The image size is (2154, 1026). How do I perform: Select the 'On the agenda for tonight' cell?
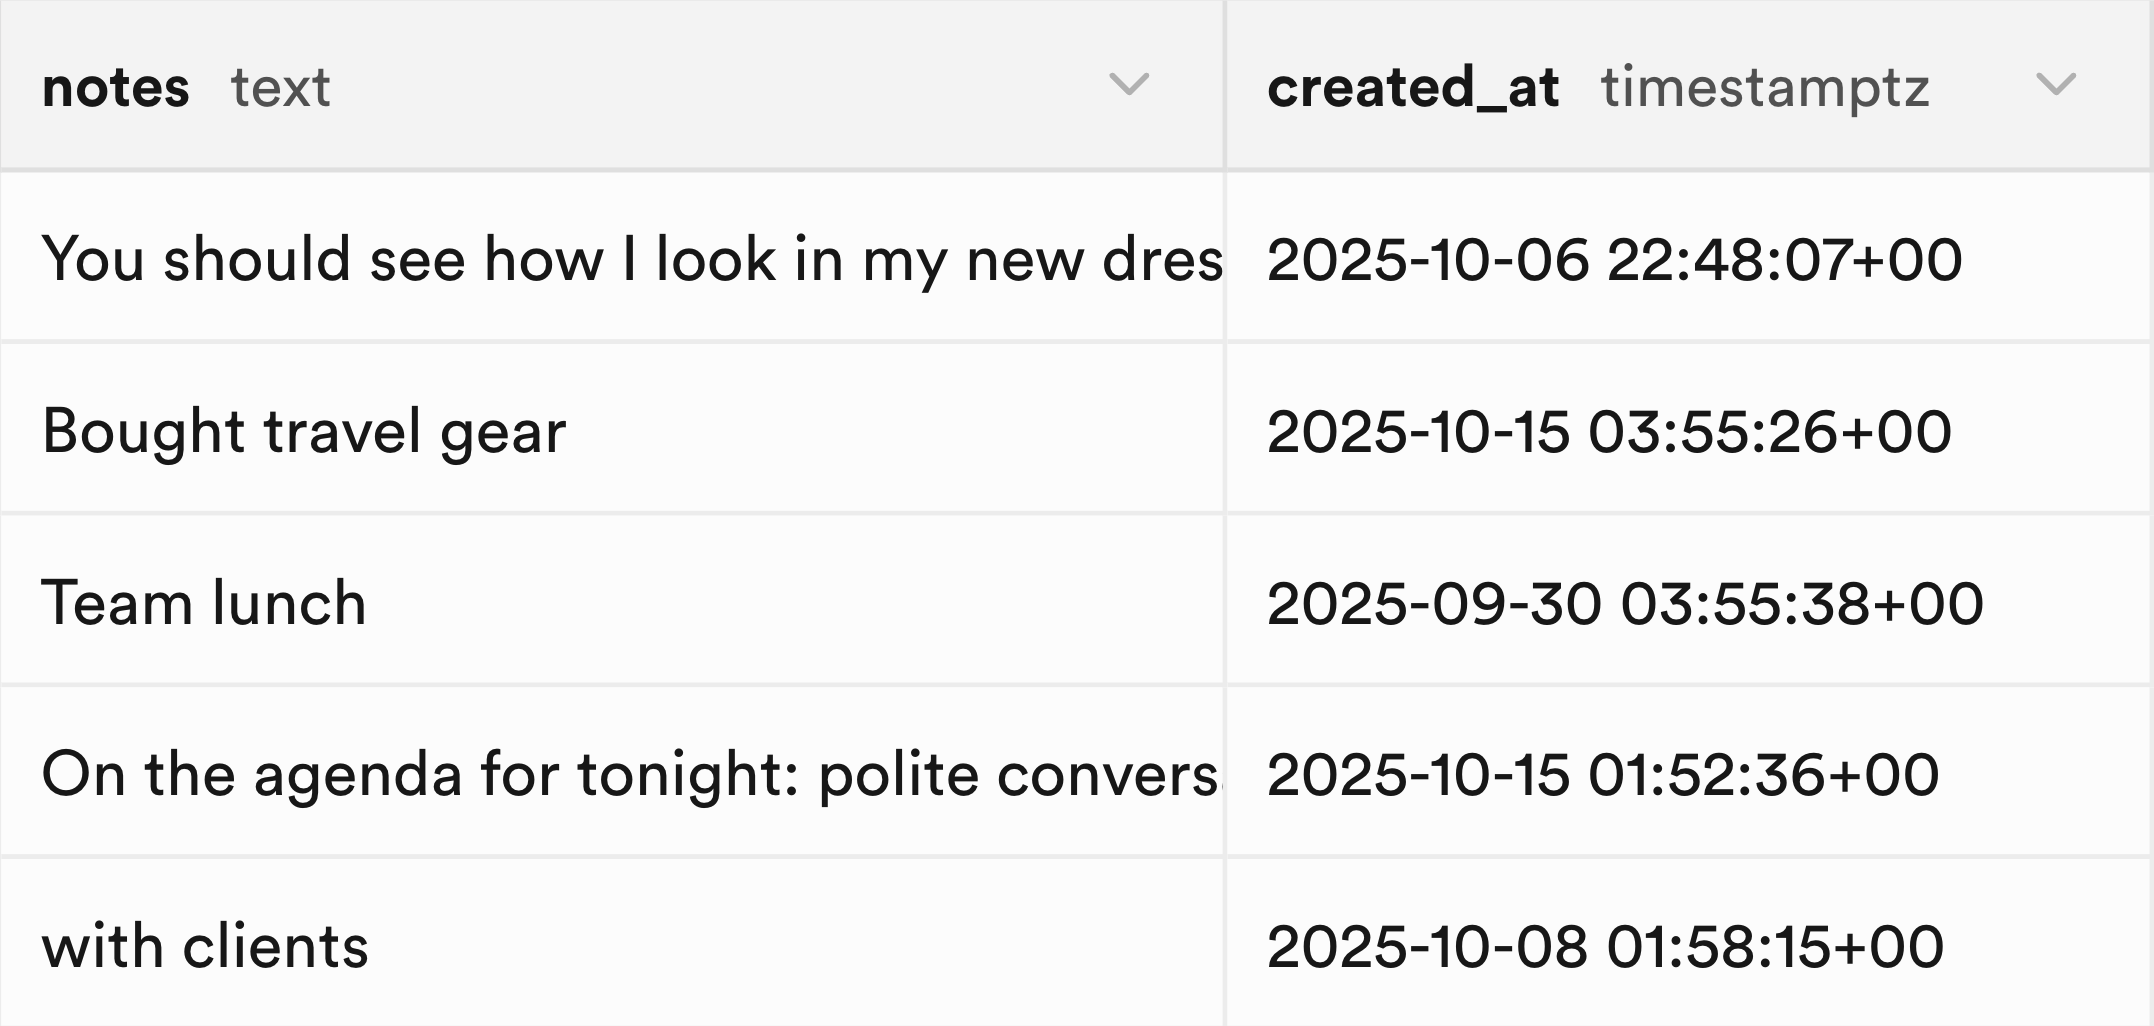(x=630, y=775)
